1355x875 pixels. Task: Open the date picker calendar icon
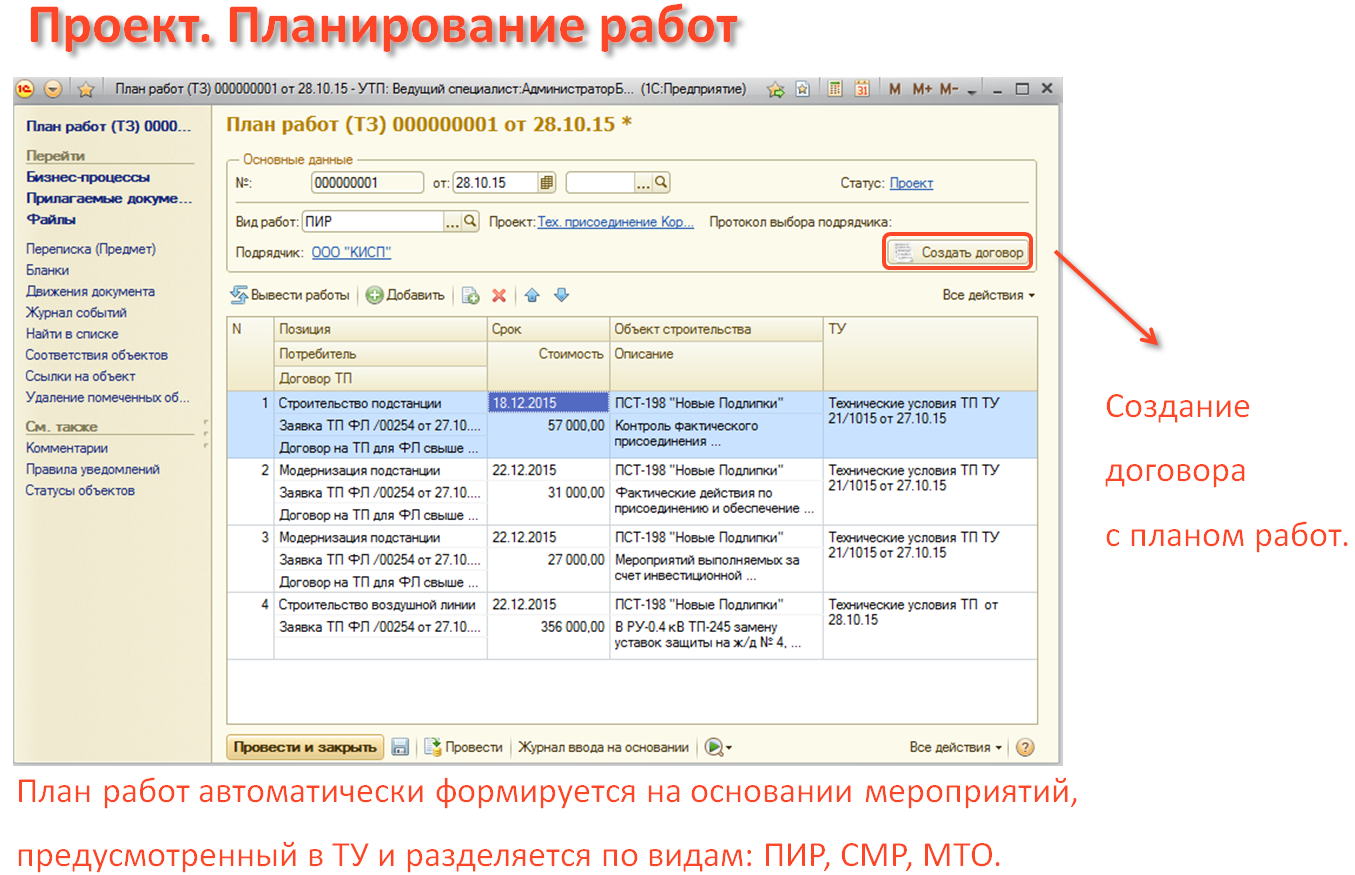tap(546, 183)
